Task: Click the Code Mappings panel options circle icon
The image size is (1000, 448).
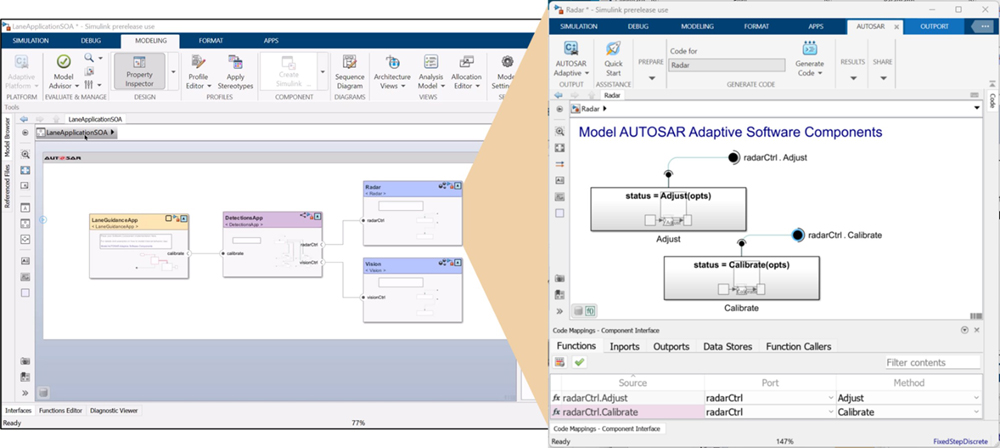Action: tap(964, 330)
